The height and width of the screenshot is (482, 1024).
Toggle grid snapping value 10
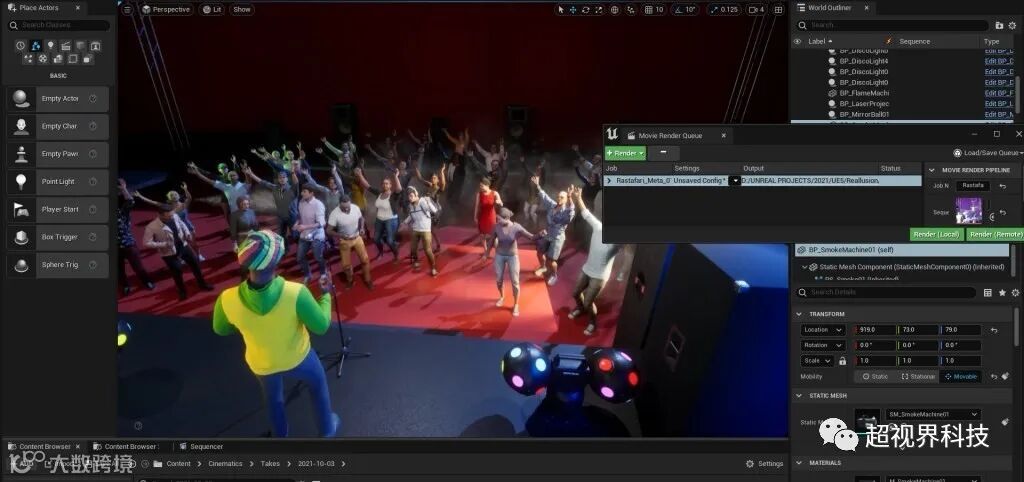(654, 10)
